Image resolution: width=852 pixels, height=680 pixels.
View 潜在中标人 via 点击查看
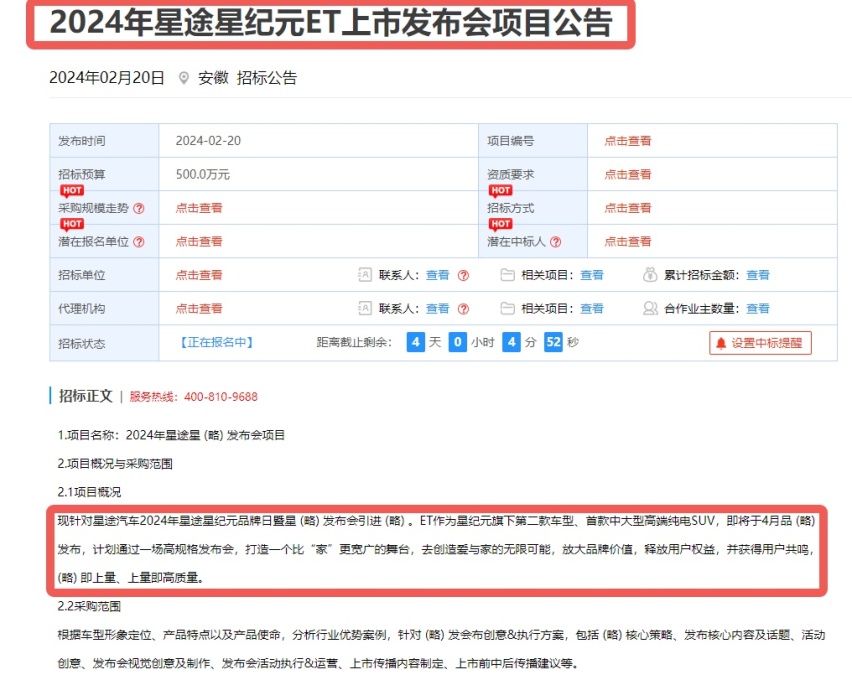(x=628, y=242)
